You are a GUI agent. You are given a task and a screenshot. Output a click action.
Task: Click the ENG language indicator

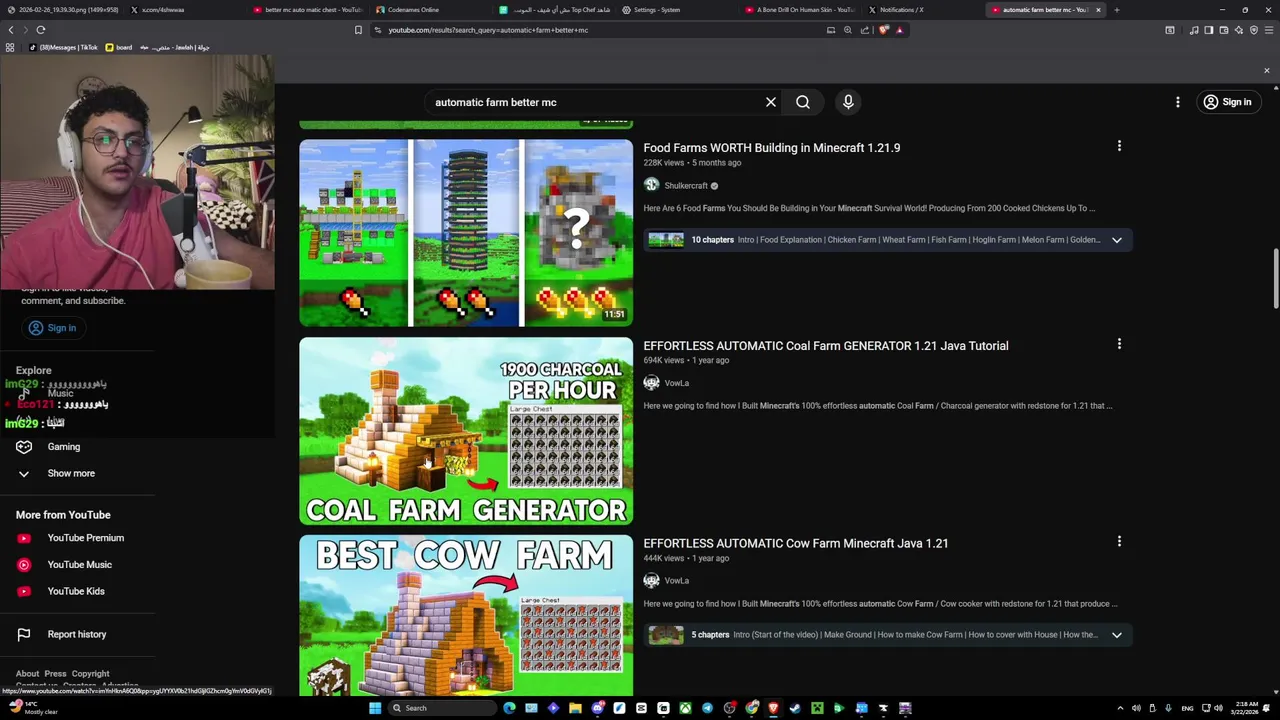coord(1188,708)
